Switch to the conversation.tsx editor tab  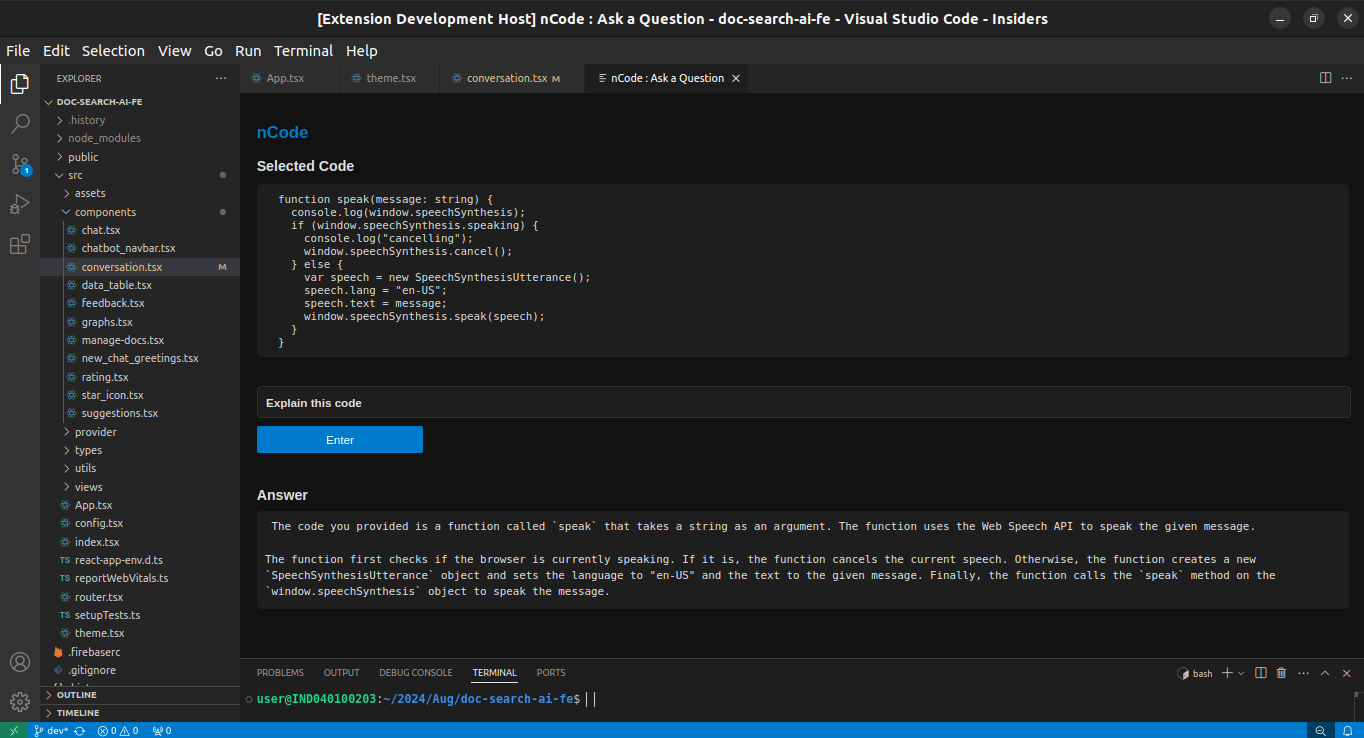(512, 78)
